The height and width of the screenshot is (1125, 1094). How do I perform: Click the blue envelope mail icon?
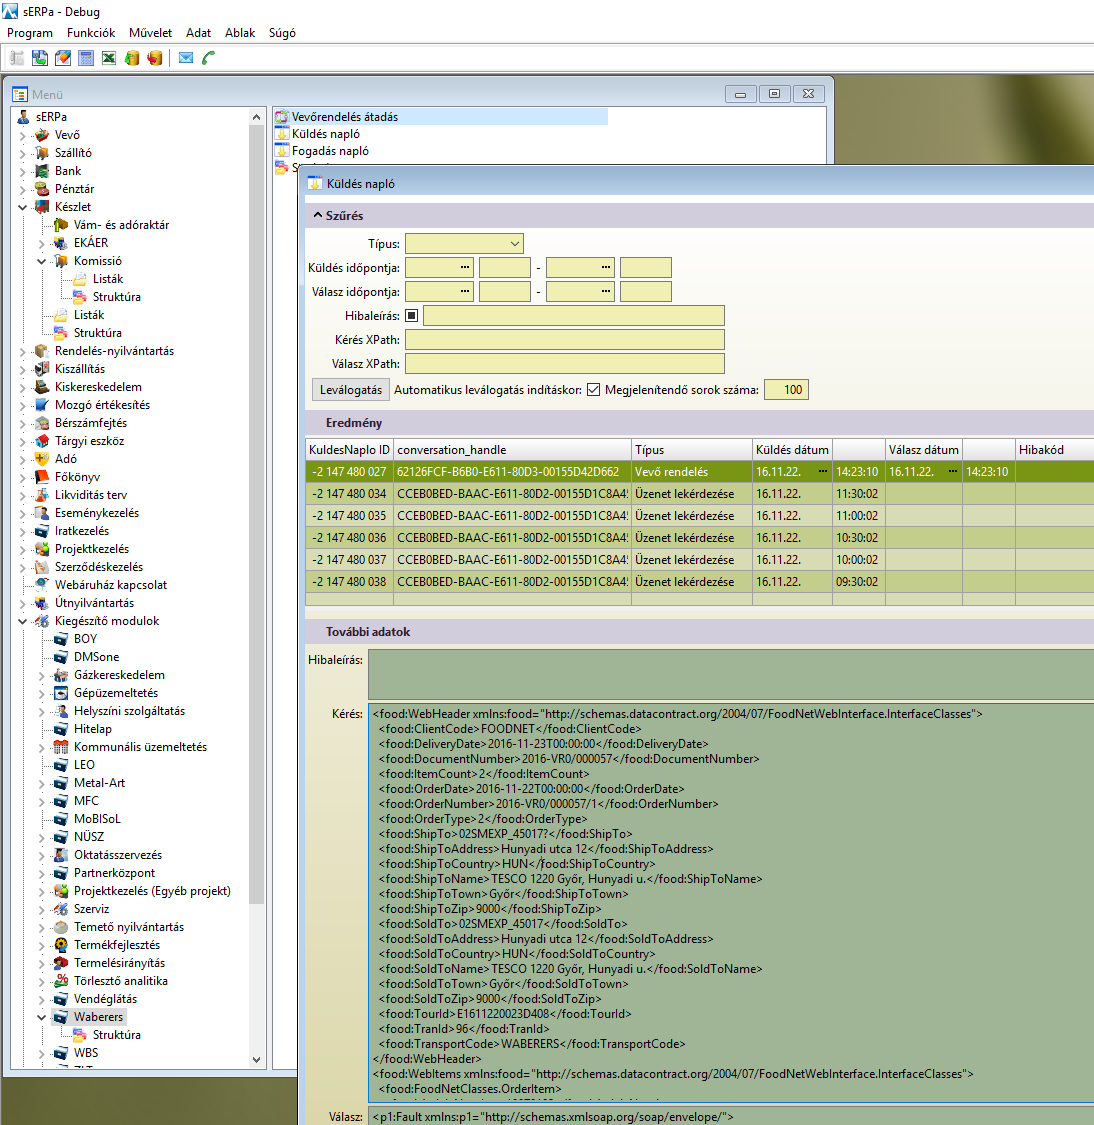coord(186,58)
